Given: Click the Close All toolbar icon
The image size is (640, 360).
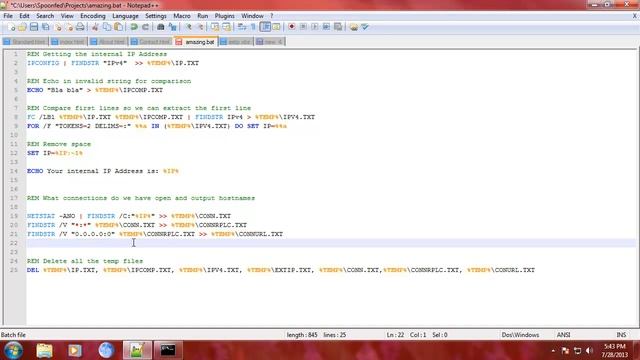Looking at the screenshot, I should (69, 27).
